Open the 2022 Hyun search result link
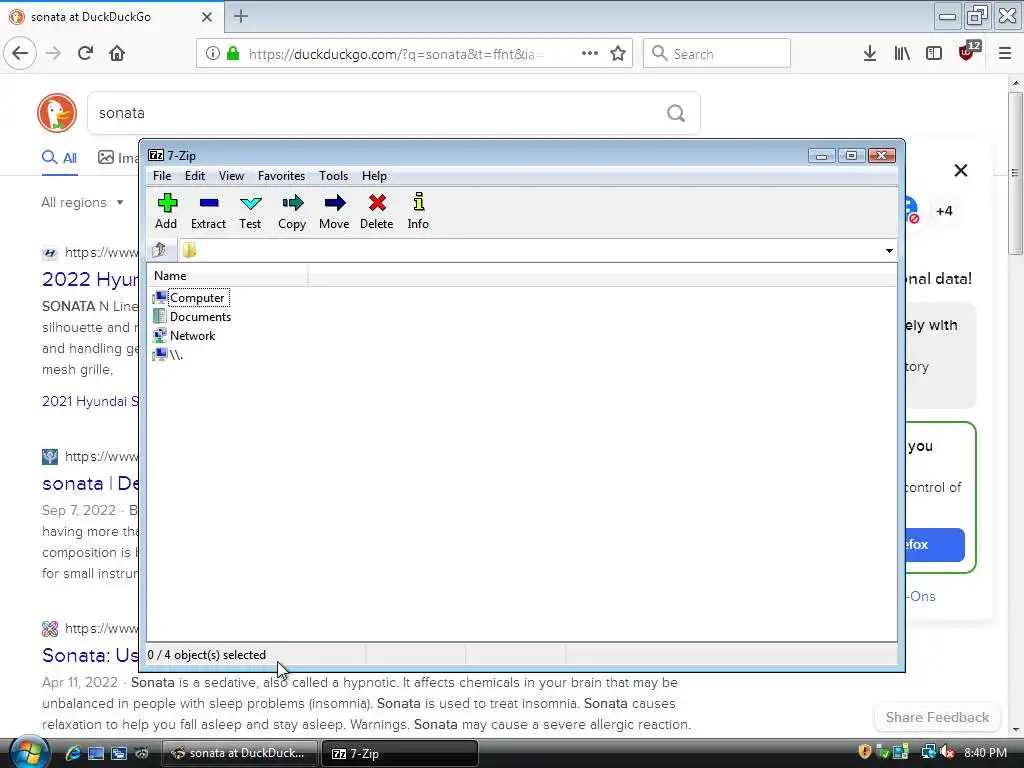The height and width of the screenshot is (768, 1024). (90, 280)
